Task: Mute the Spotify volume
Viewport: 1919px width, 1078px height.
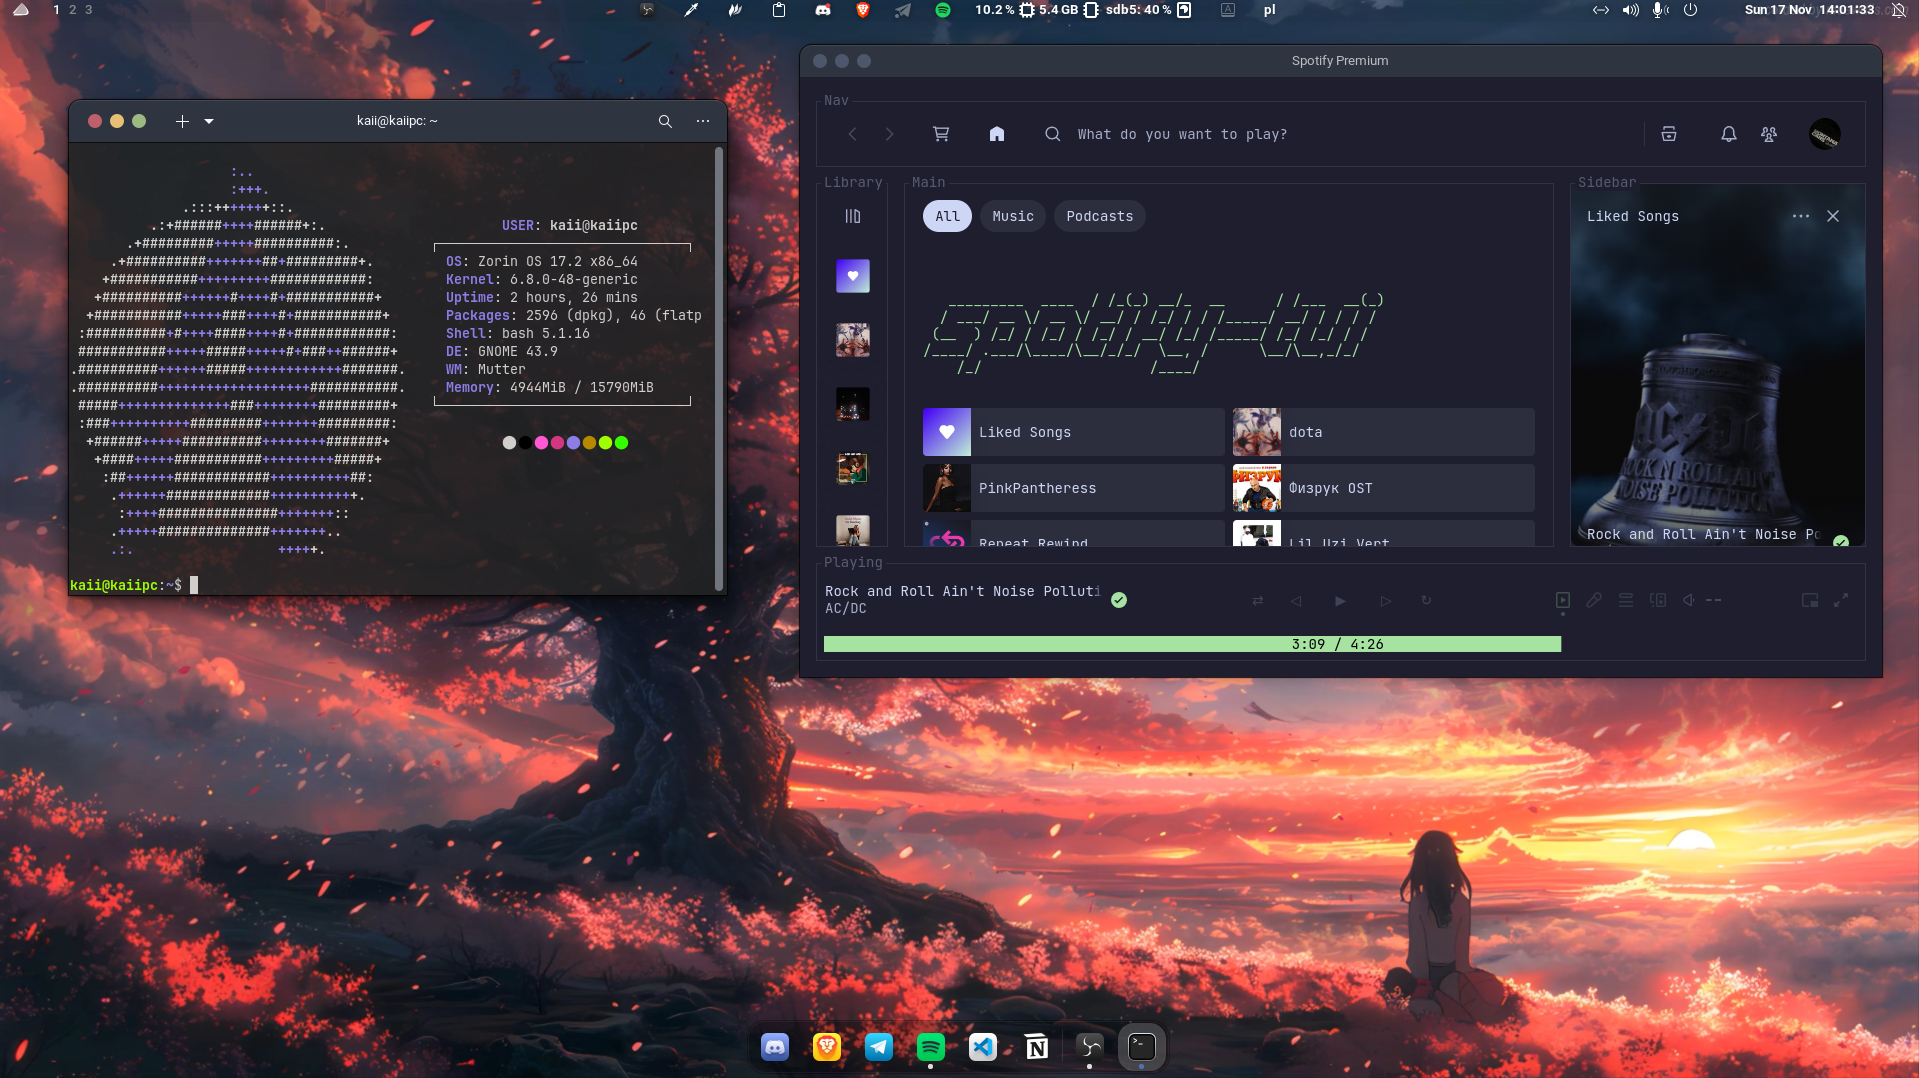Action: [1687, 601]
